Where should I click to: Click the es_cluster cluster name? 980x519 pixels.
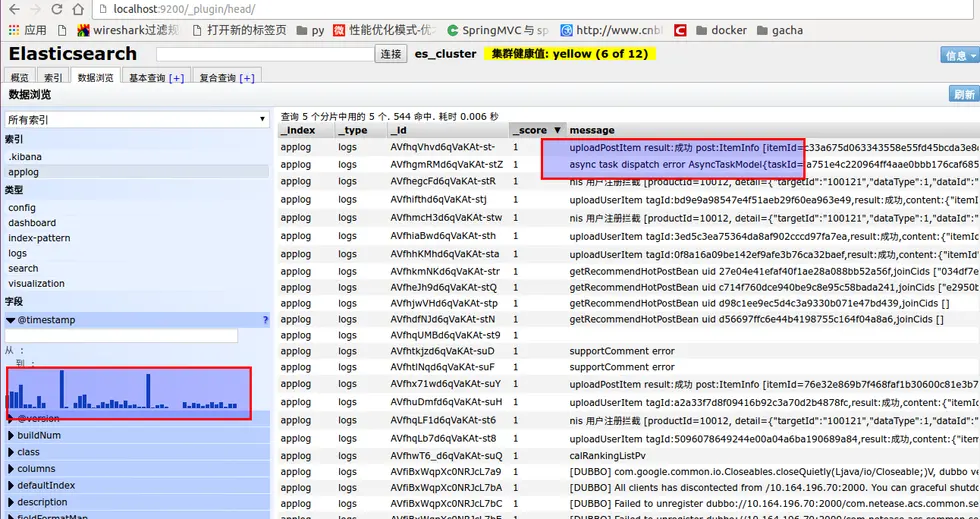(446, 54)
